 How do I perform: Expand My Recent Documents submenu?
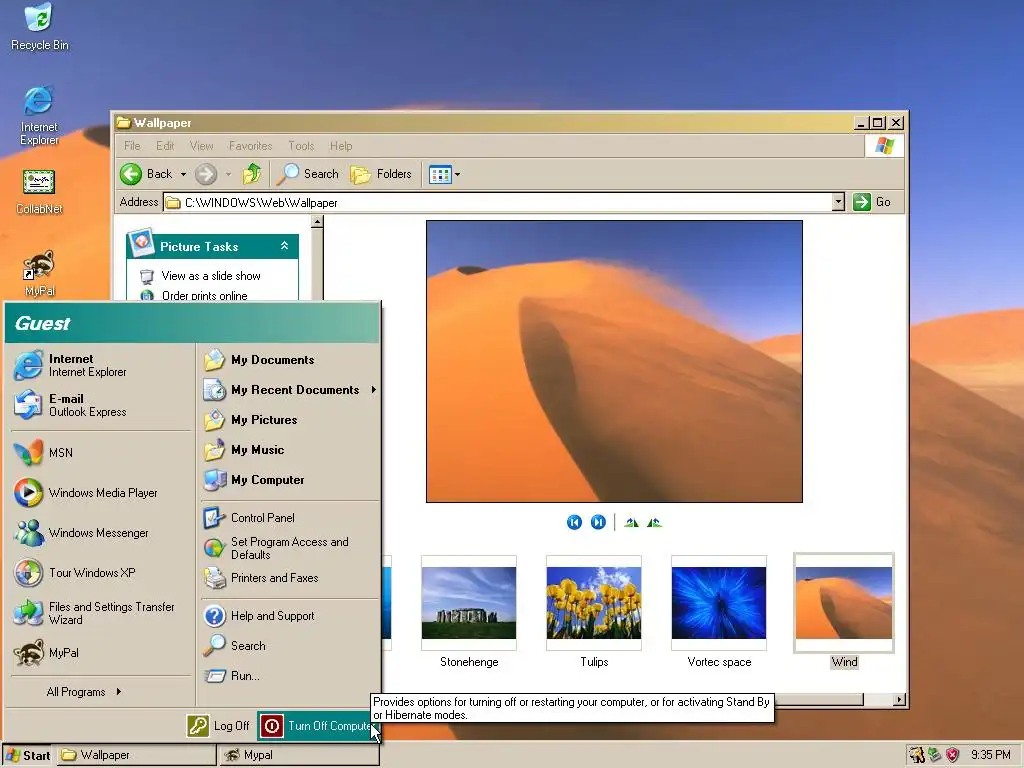coord(290,390)
